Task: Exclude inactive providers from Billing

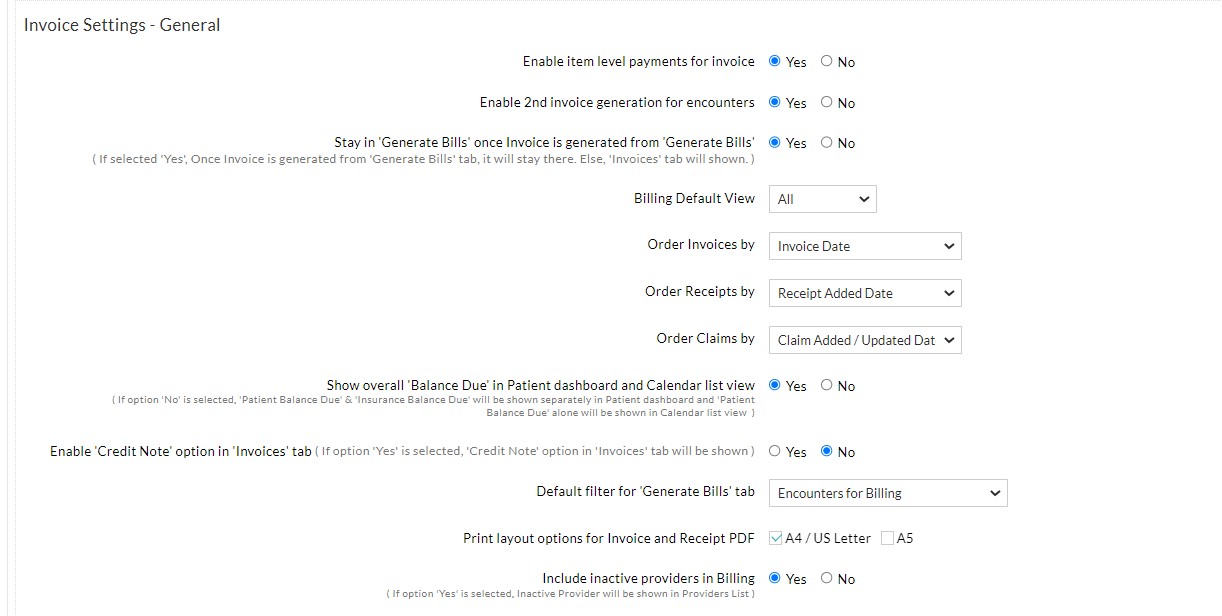Action: (x=825, y=578)
